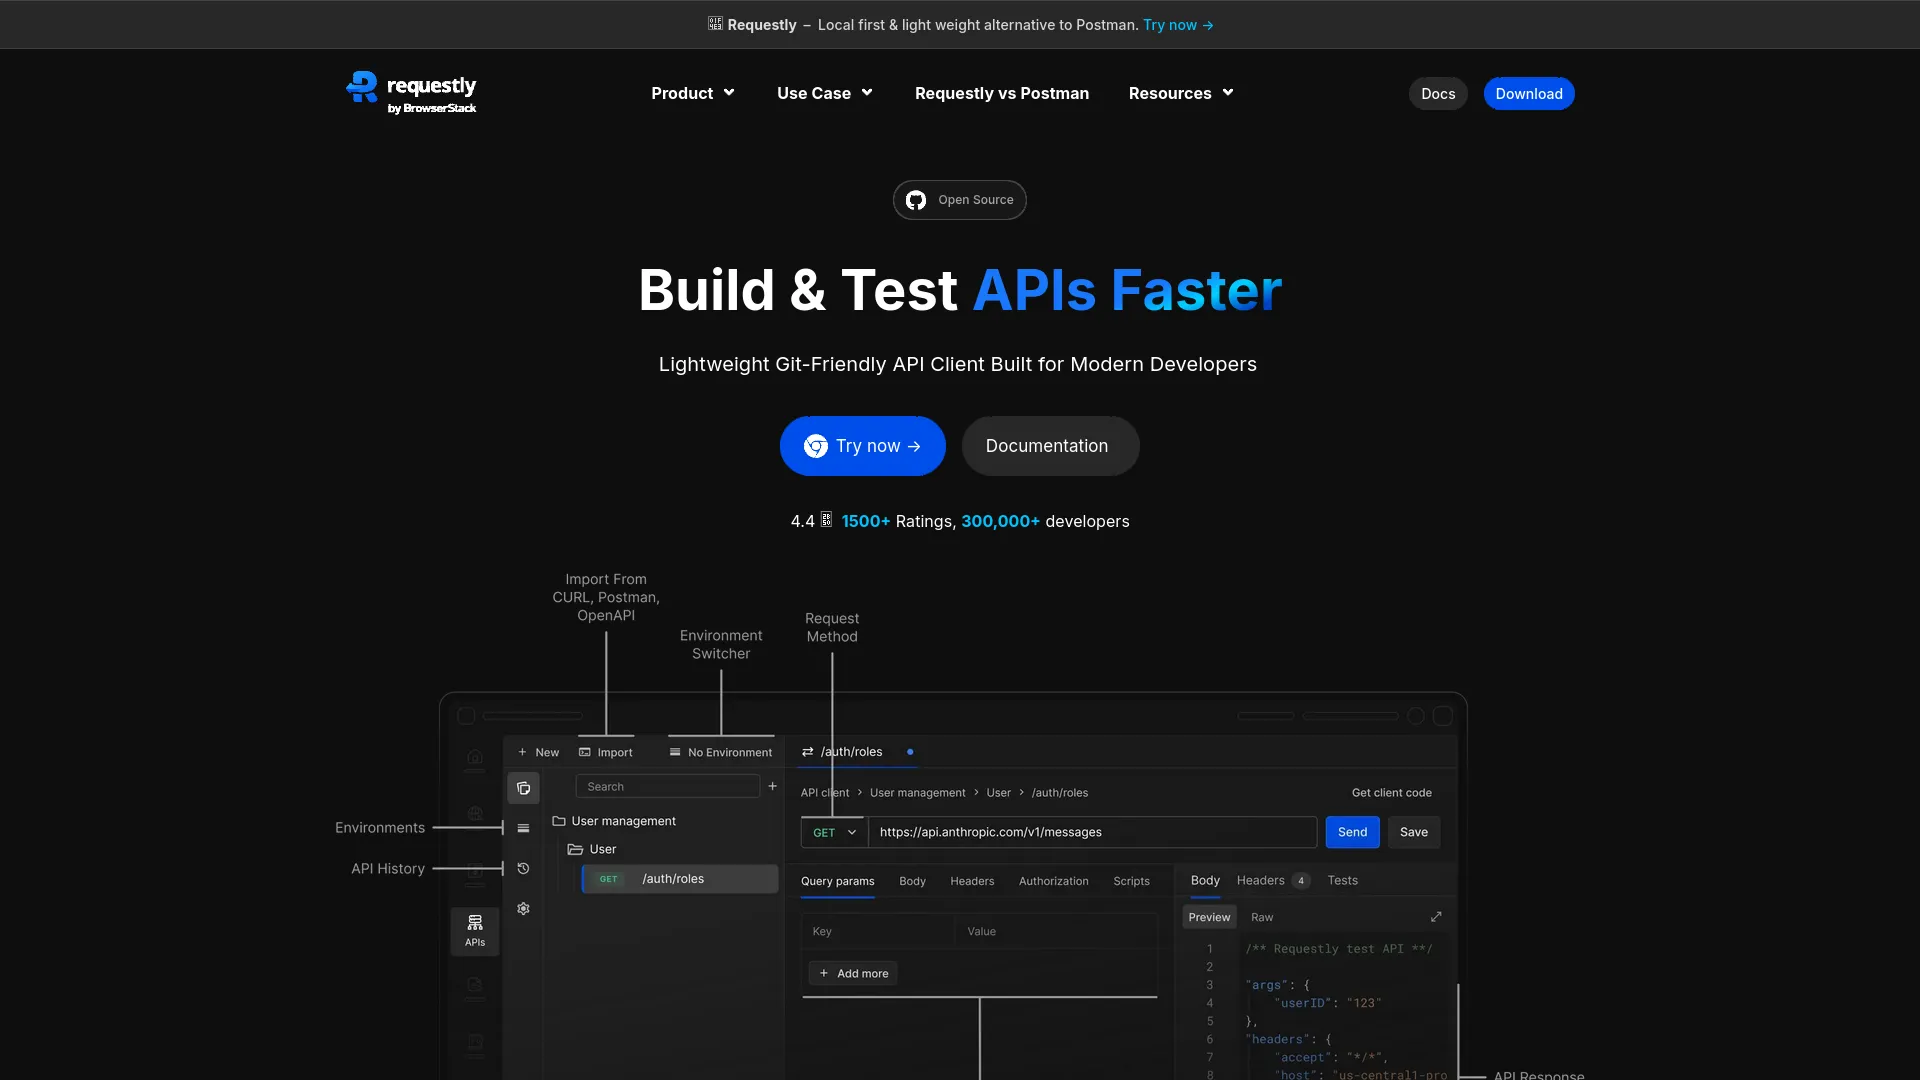
Task: Click the Import button in the mockup toolbar
Action: 606,752
